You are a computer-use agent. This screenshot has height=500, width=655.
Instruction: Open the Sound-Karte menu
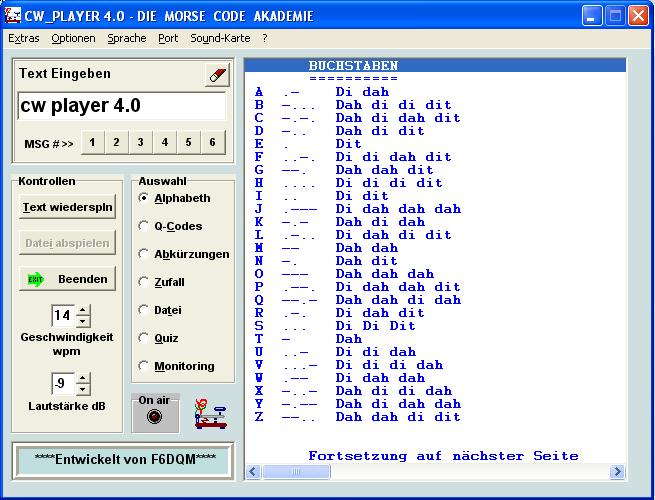(x=220, y=38)
